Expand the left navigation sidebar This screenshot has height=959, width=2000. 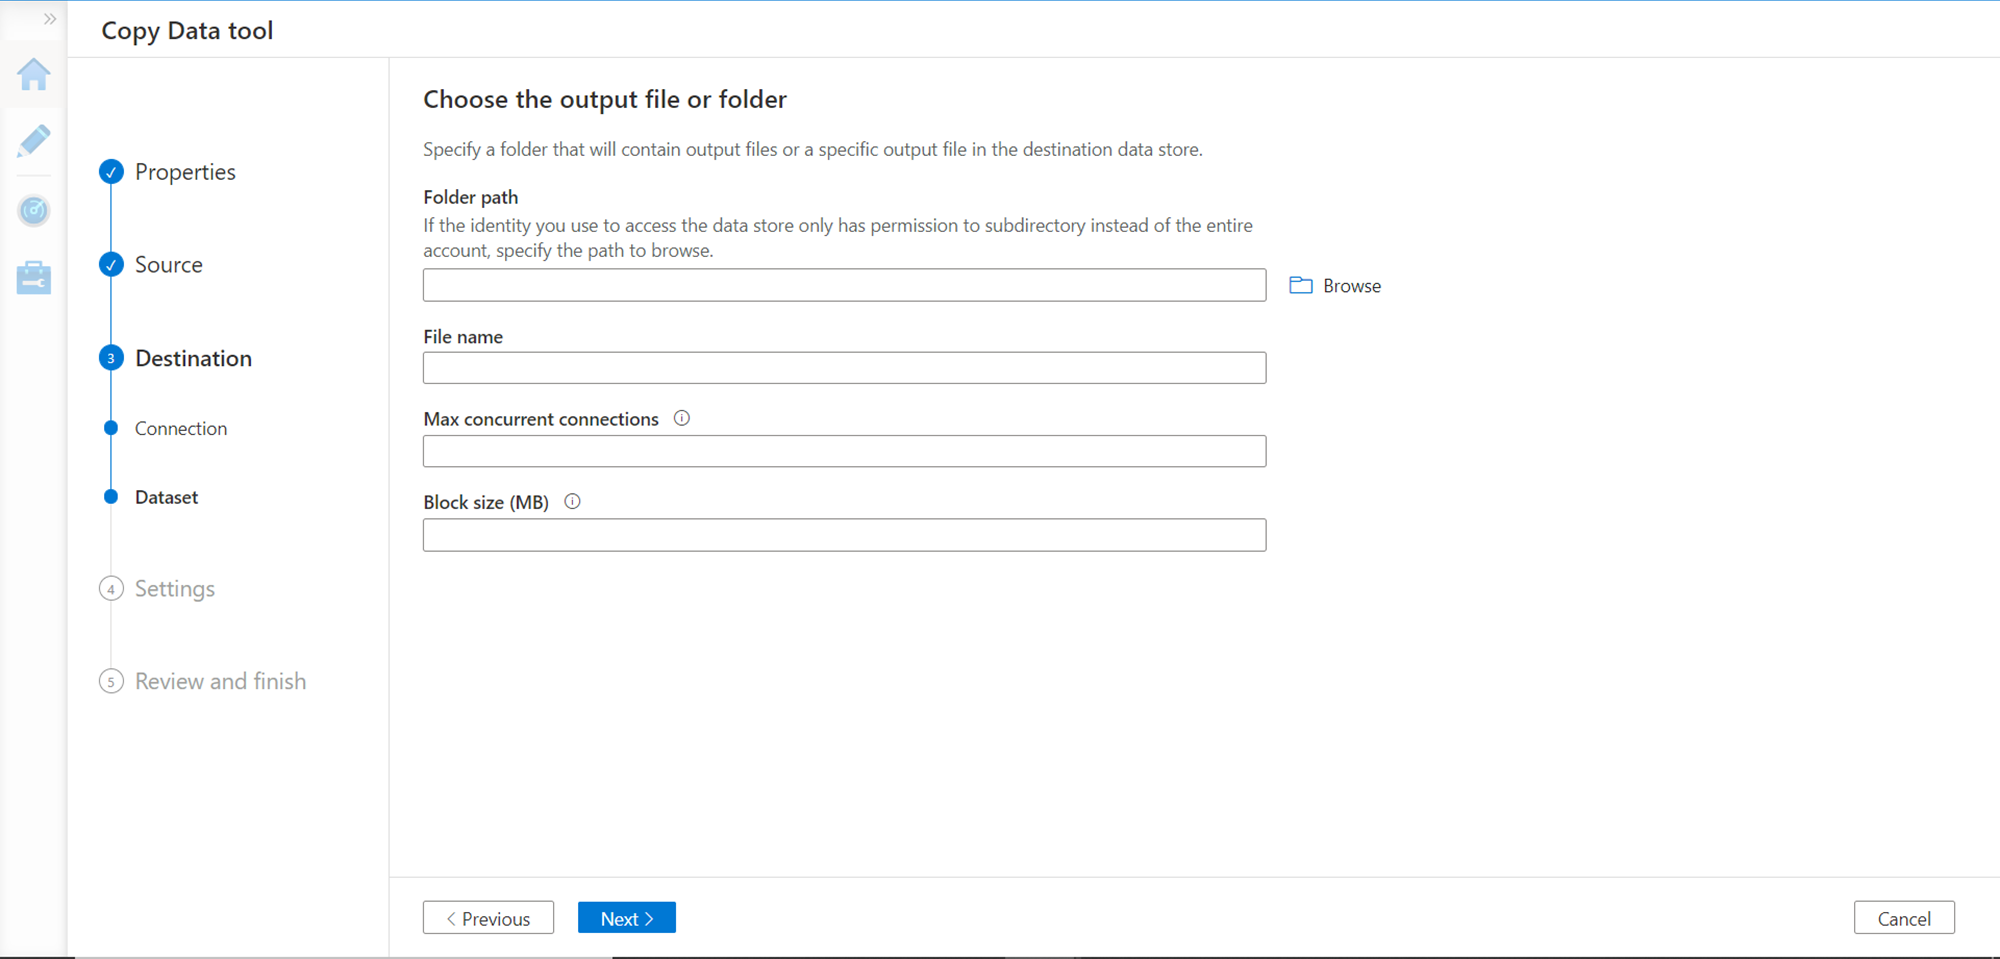(50, 19)
